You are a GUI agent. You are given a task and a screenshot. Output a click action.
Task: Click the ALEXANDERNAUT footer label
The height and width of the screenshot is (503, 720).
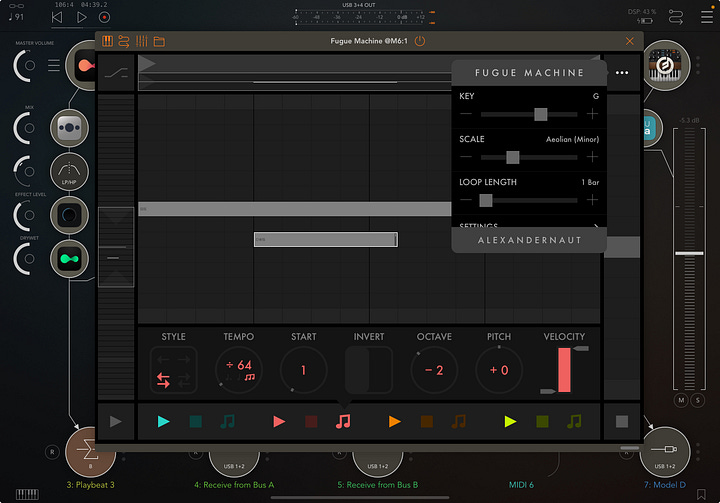point(529,240)
